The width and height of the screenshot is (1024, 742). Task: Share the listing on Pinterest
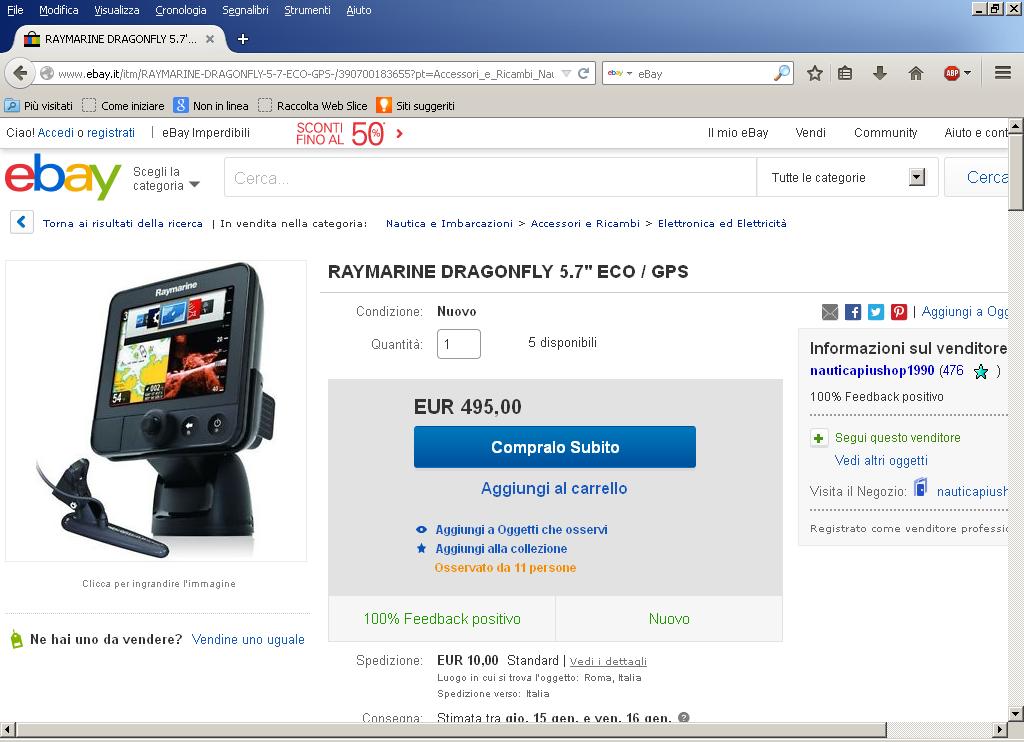point(899,312)
